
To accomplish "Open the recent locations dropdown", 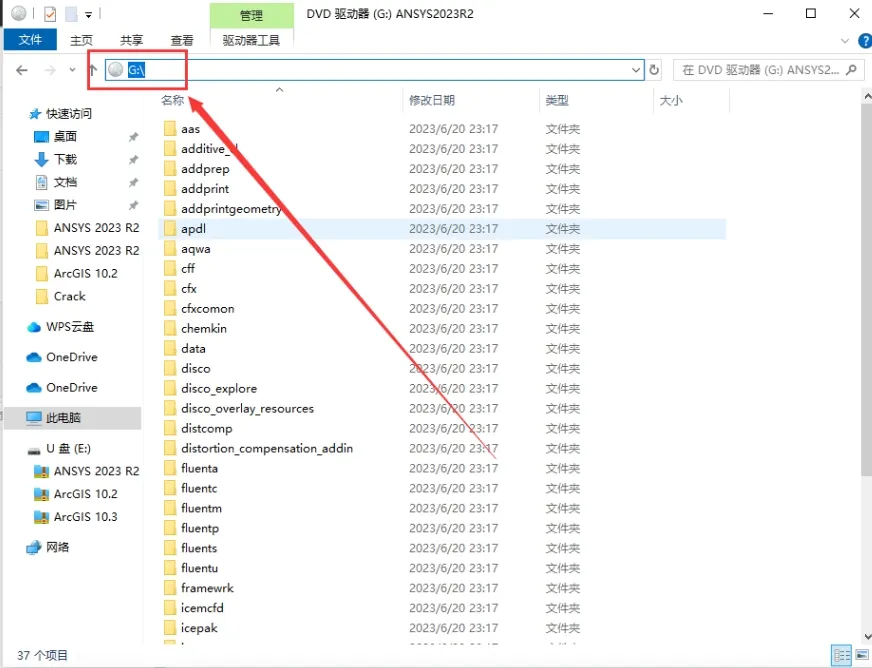I will pyautogui.click(x=72, y=70).
